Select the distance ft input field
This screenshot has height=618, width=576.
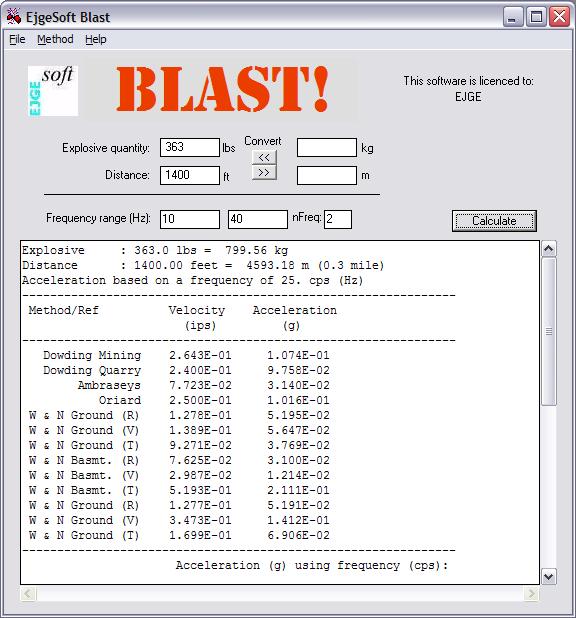tap(190, 175)
